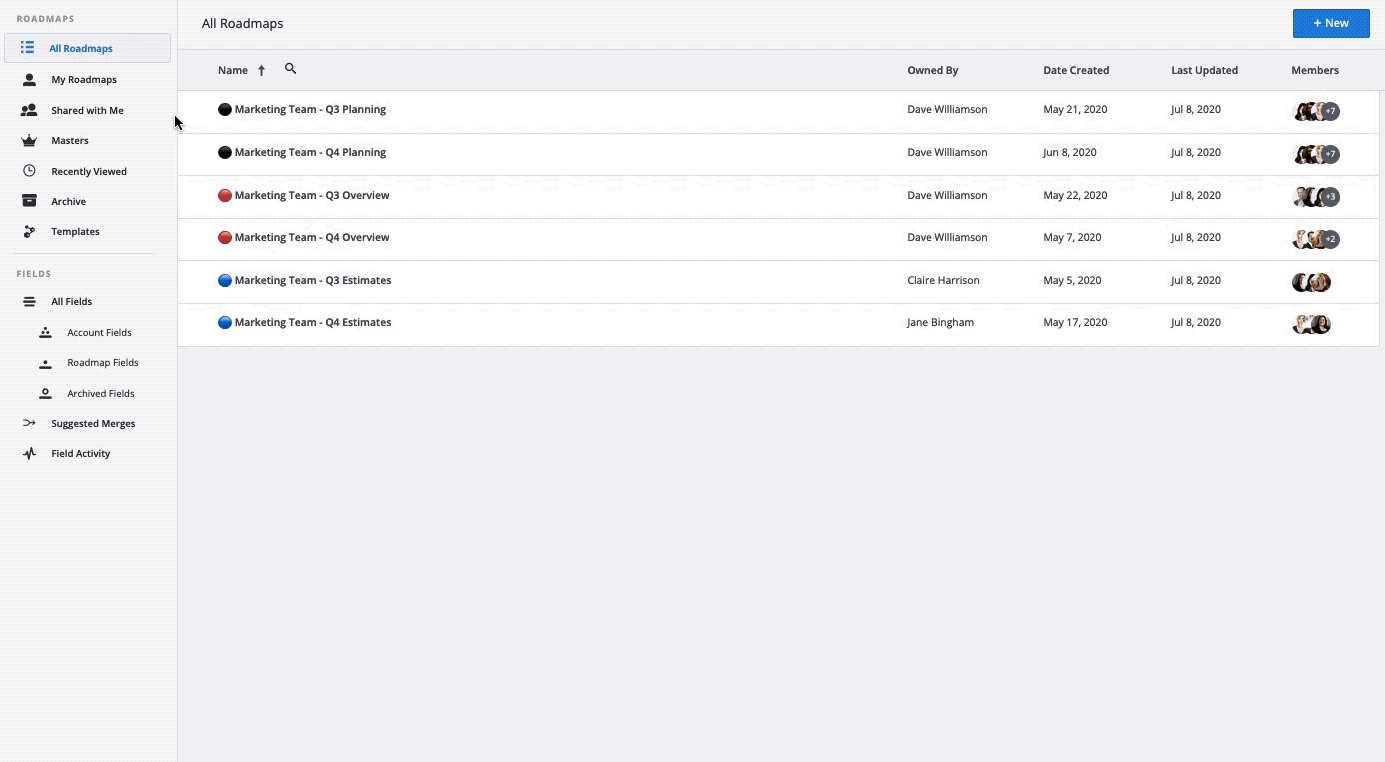1385x762 pixels.
Task: Click Date Created May 17, 2020
Action: click(1075, 323)
